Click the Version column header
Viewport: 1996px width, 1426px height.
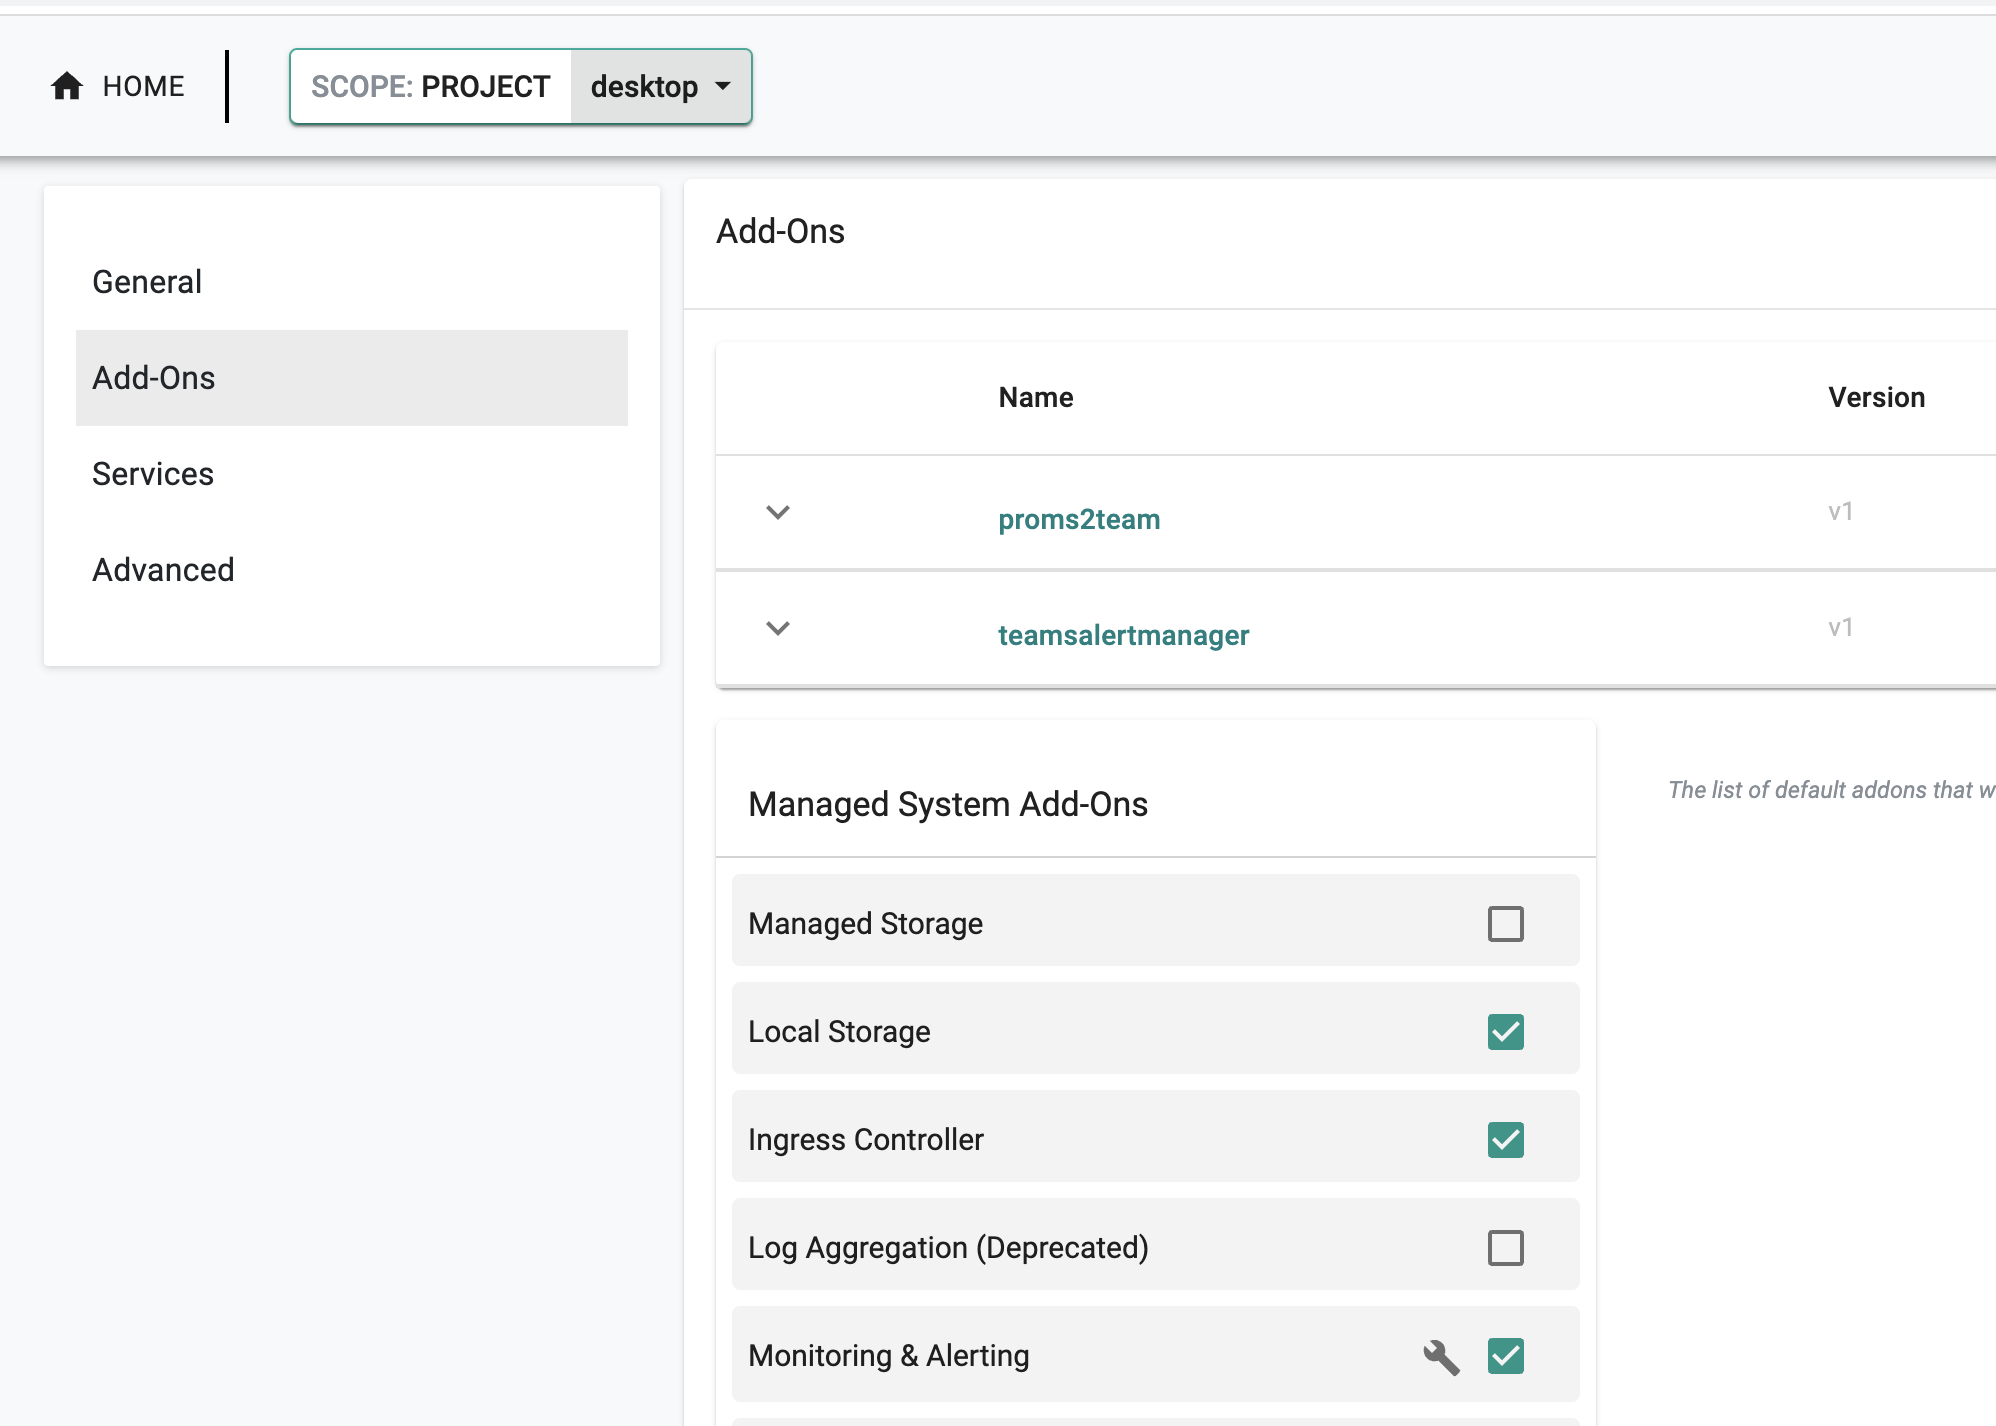[1877, 398]
